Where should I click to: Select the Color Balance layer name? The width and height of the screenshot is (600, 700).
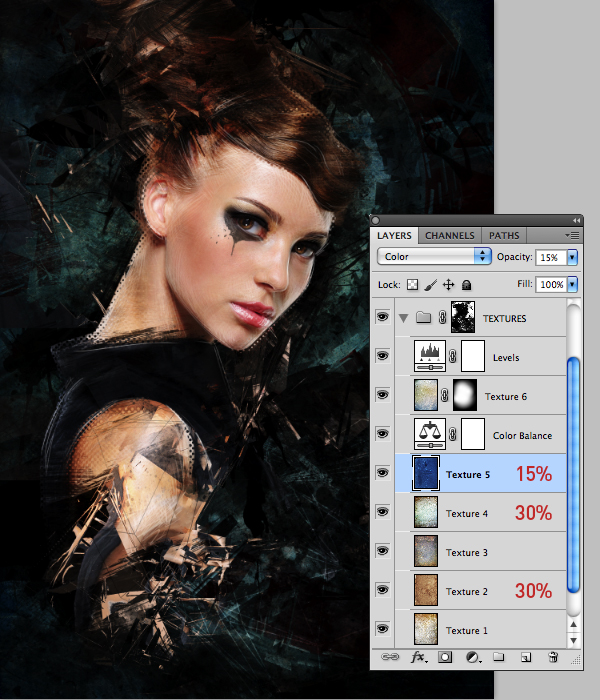522,436
